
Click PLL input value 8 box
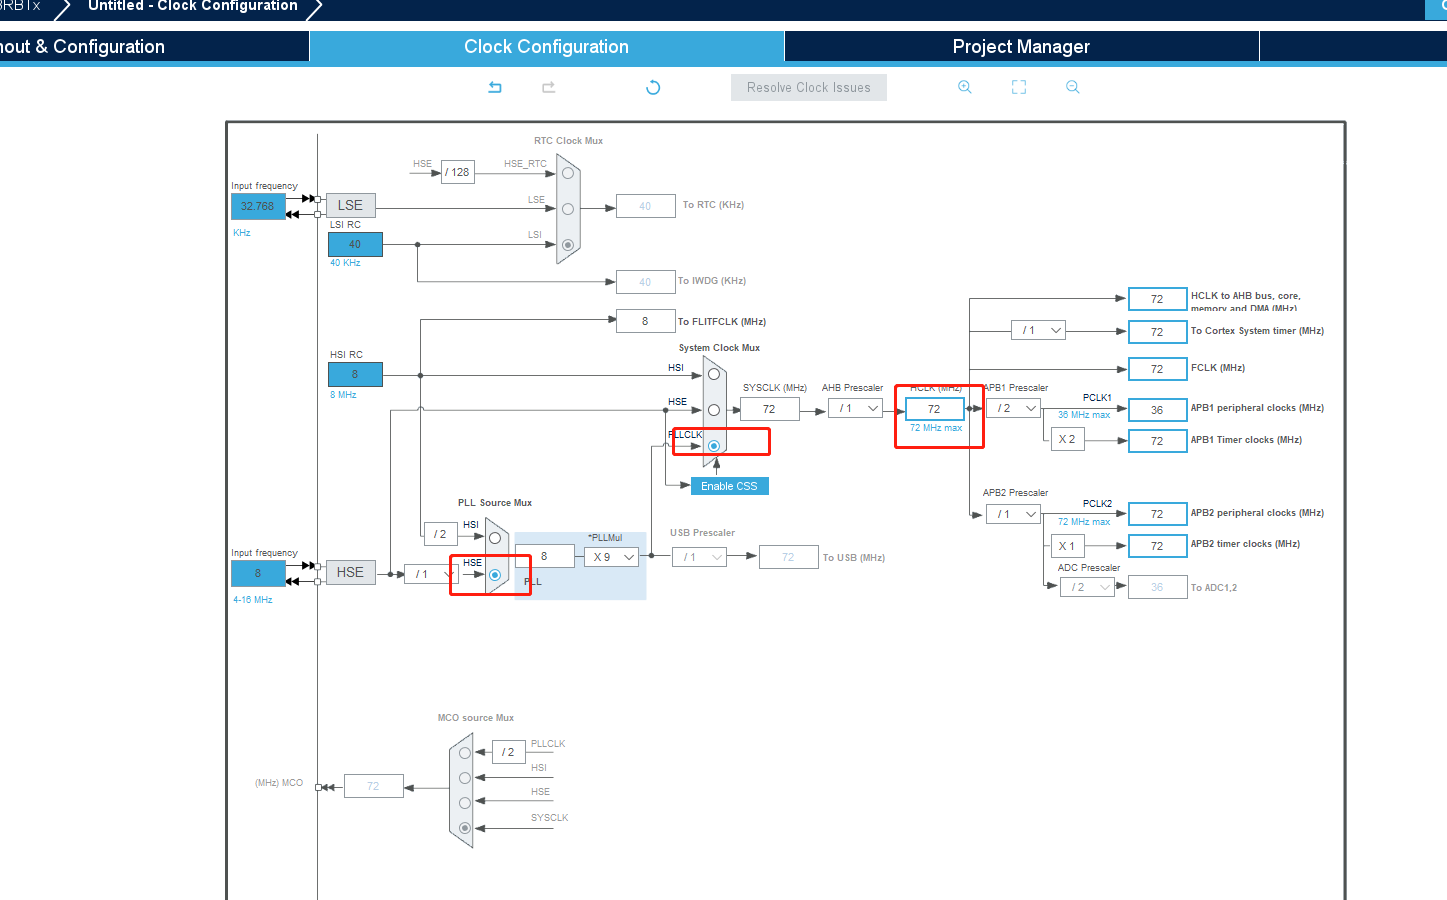(545, 556)
